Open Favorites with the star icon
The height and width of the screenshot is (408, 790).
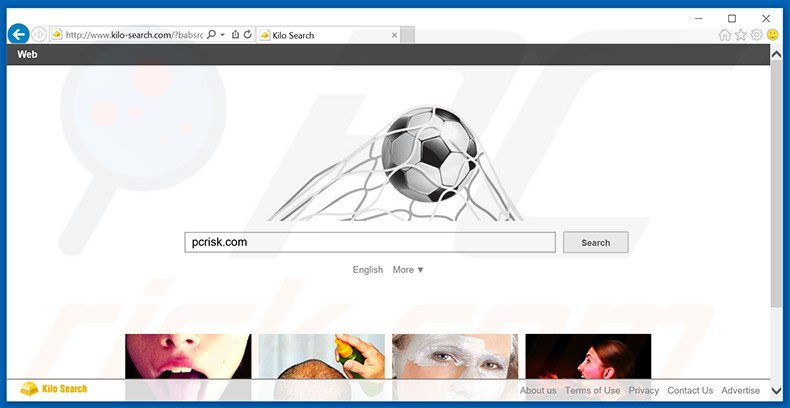741,35
